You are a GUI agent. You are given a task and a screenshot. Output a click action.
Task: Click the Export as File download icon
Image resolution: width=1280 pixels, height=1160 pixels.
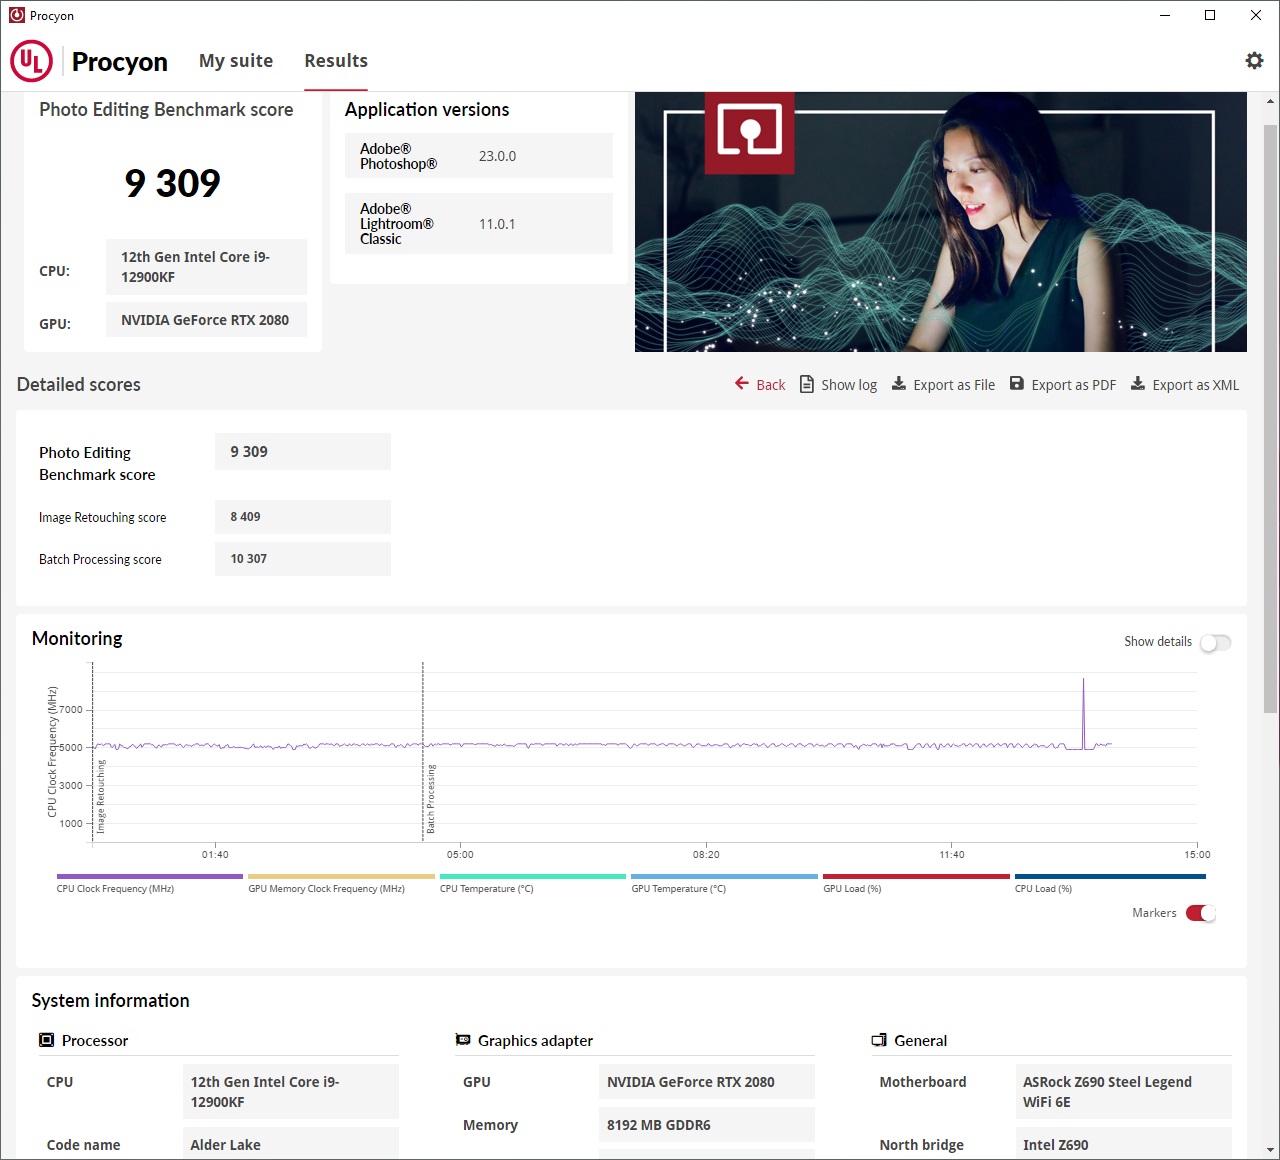point(899,383)
